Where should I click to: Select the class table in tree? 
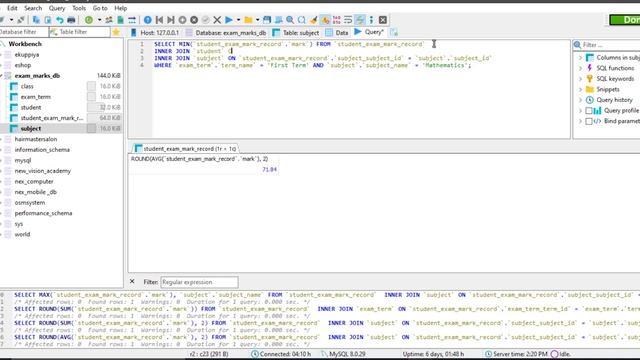click(27, 86)
